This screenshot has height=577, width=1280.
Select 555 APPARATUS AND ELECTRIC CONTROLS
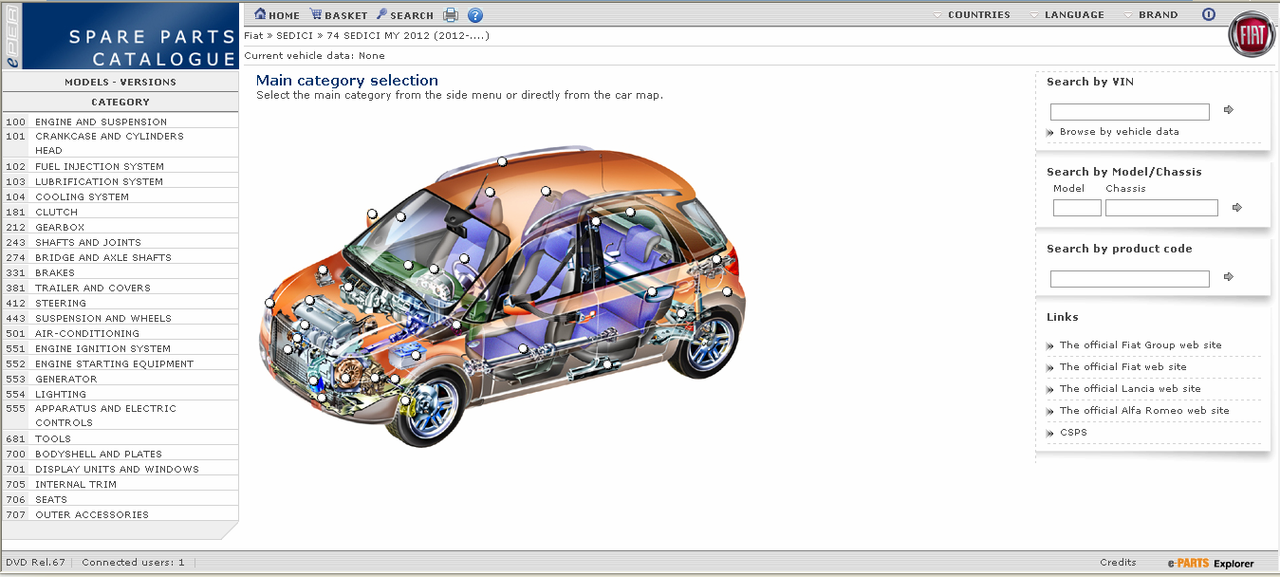(x=120, y=415)
